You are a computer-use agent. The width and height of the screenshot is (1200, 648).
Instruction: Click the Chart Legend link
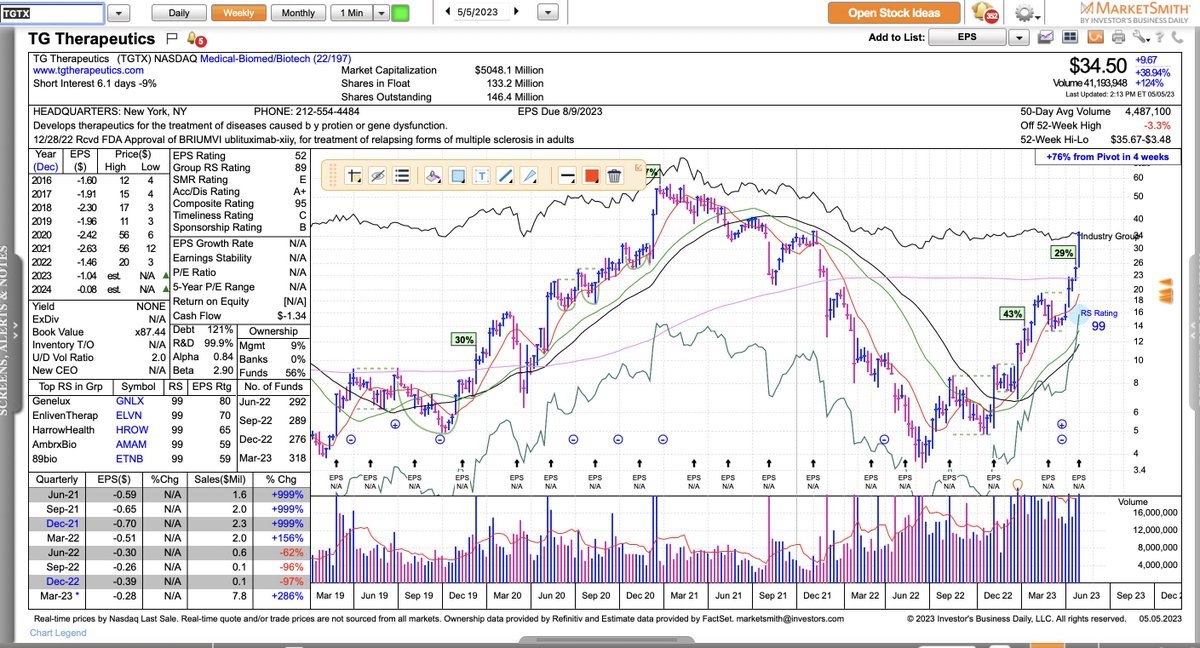tap(59, 634)
